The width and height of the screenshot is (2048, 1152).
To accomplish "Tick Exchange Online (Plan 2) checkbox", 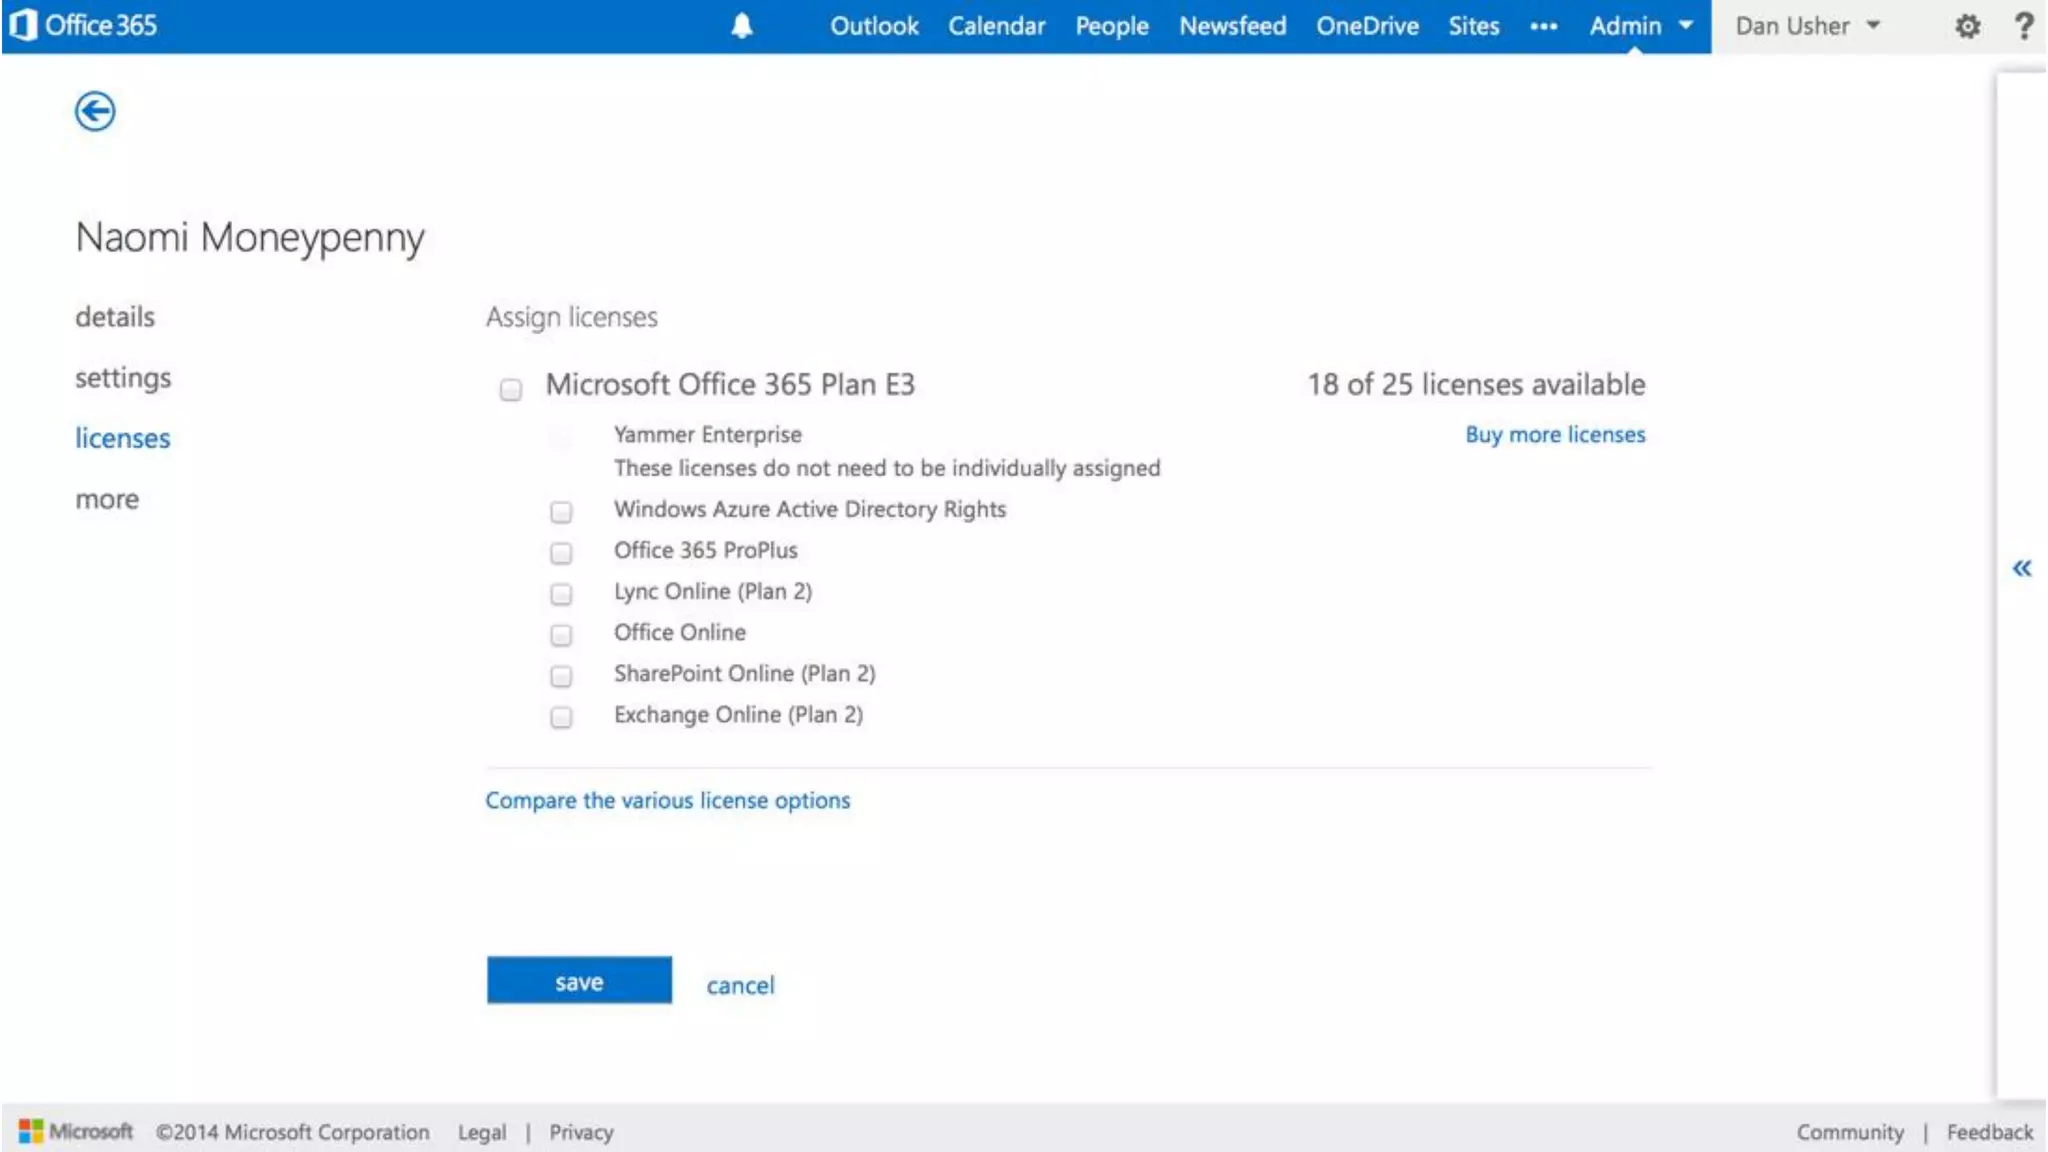I will point(561,717).
